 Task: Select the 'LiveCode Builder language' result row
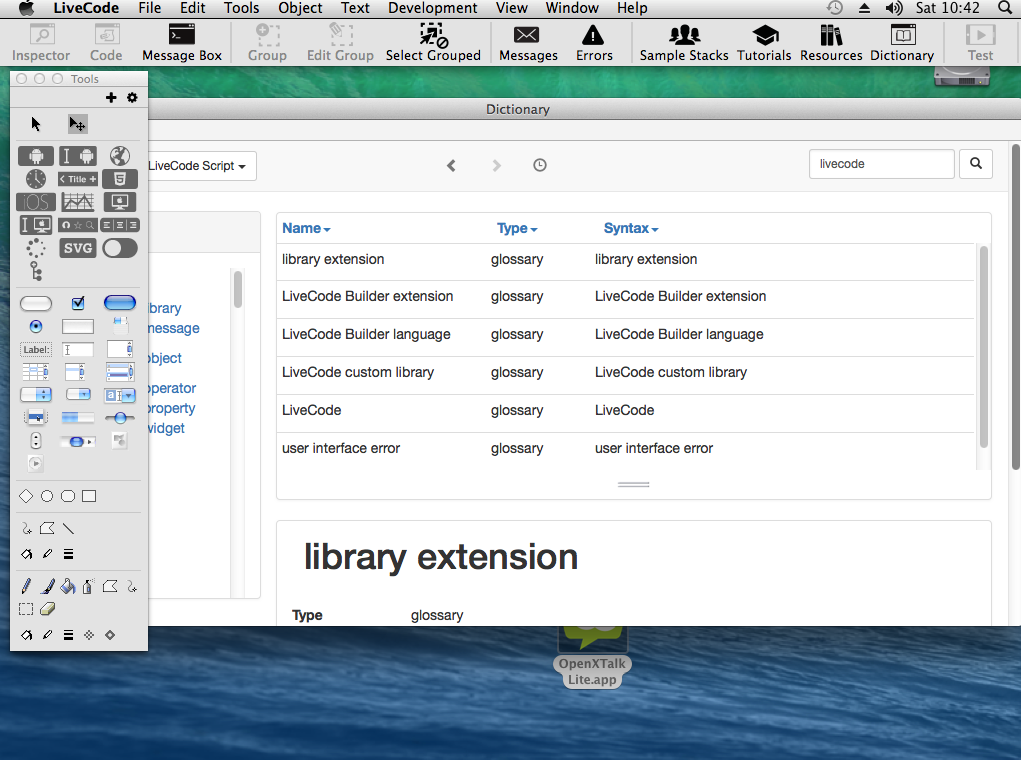click(626, 335)
